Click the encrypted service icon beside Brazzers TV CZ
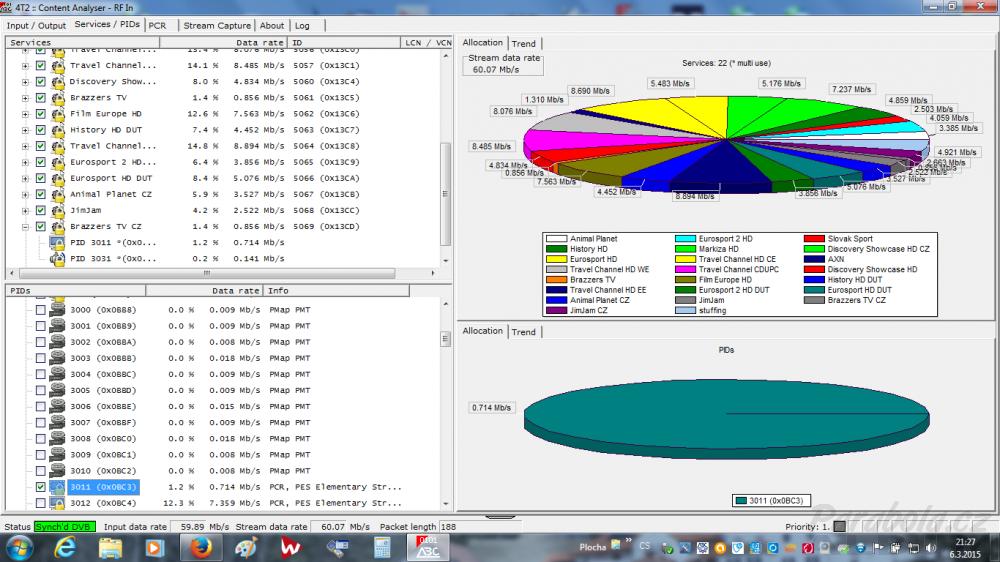 tap(58, 226)
